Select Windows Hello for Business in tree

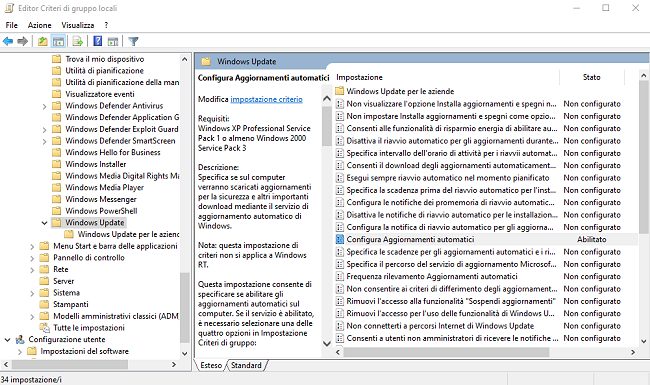click(x=113, y=153)
